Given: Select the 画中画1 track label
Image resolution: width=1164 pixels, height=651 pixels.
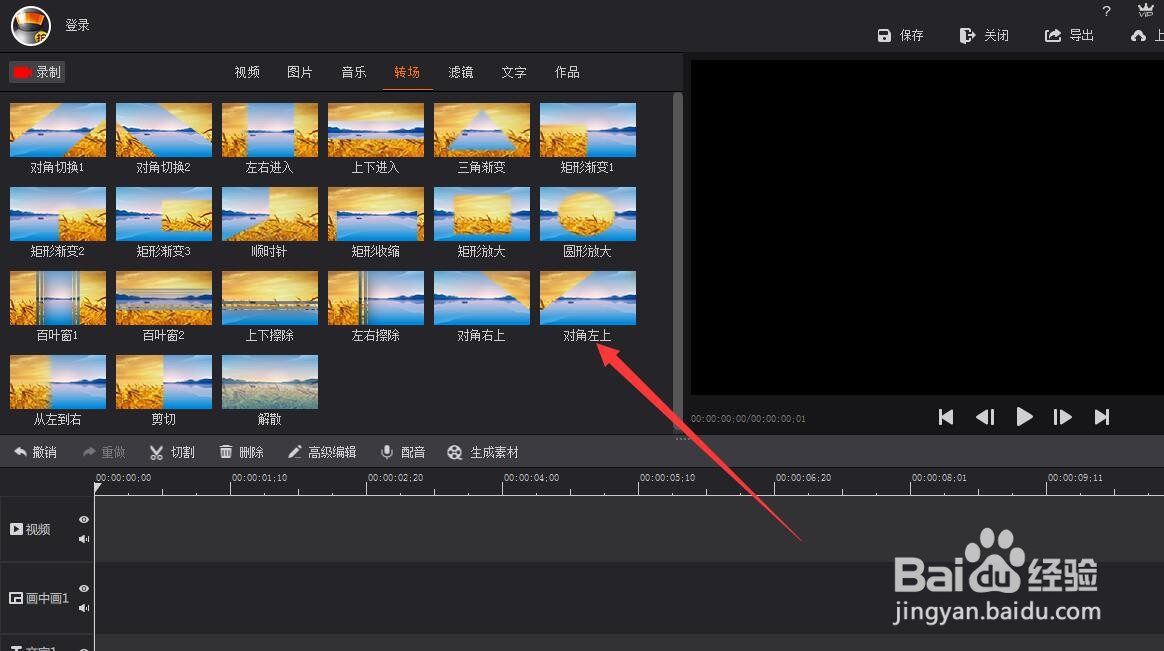Looking at the screenshot, I should [x=39, y=598].
